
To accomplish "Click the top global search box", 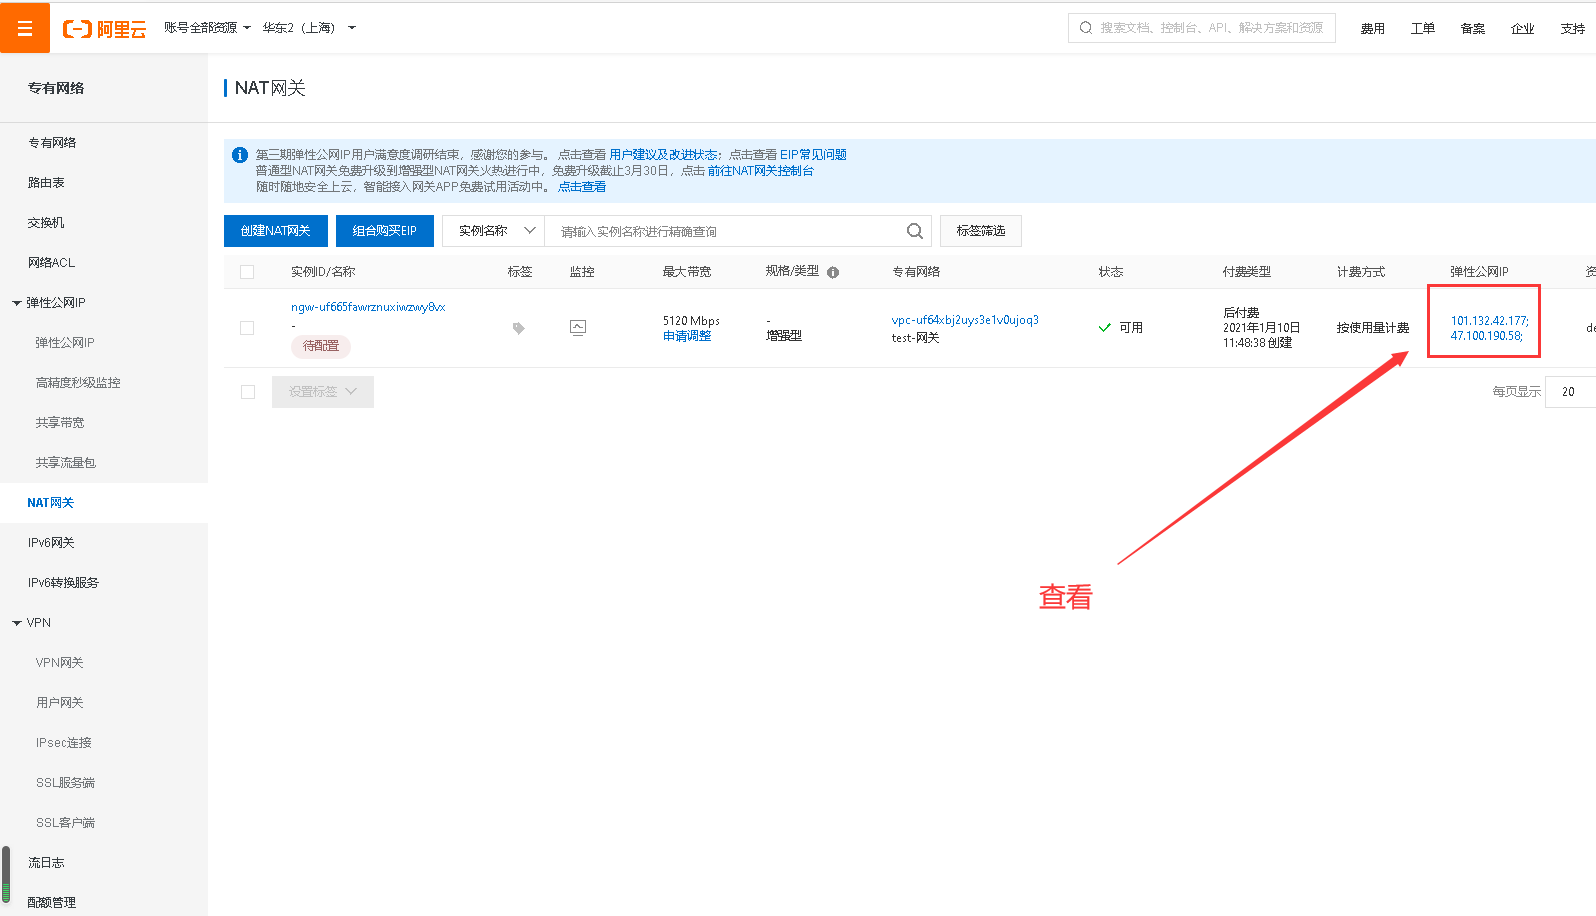I will click(1202, 28).
